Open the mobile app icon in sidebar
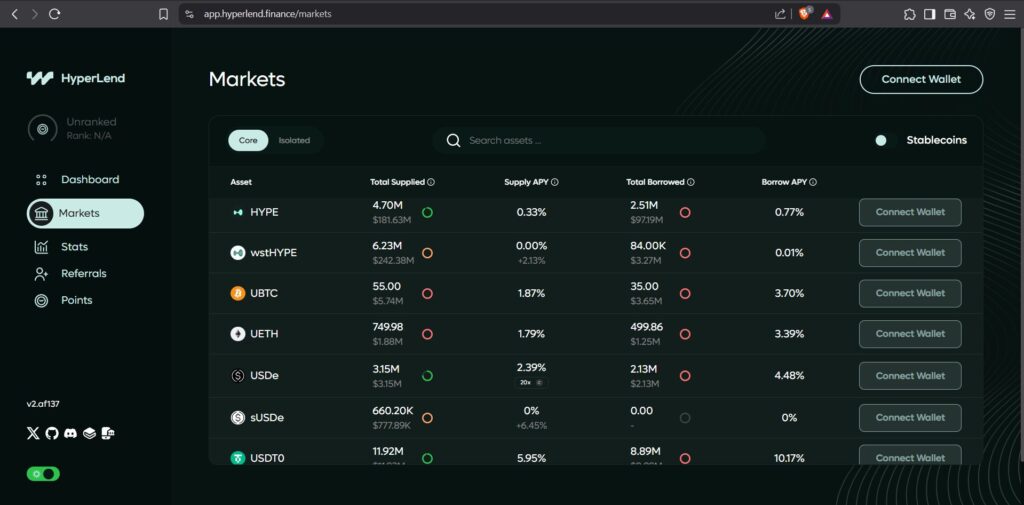 tap(108, 433)
